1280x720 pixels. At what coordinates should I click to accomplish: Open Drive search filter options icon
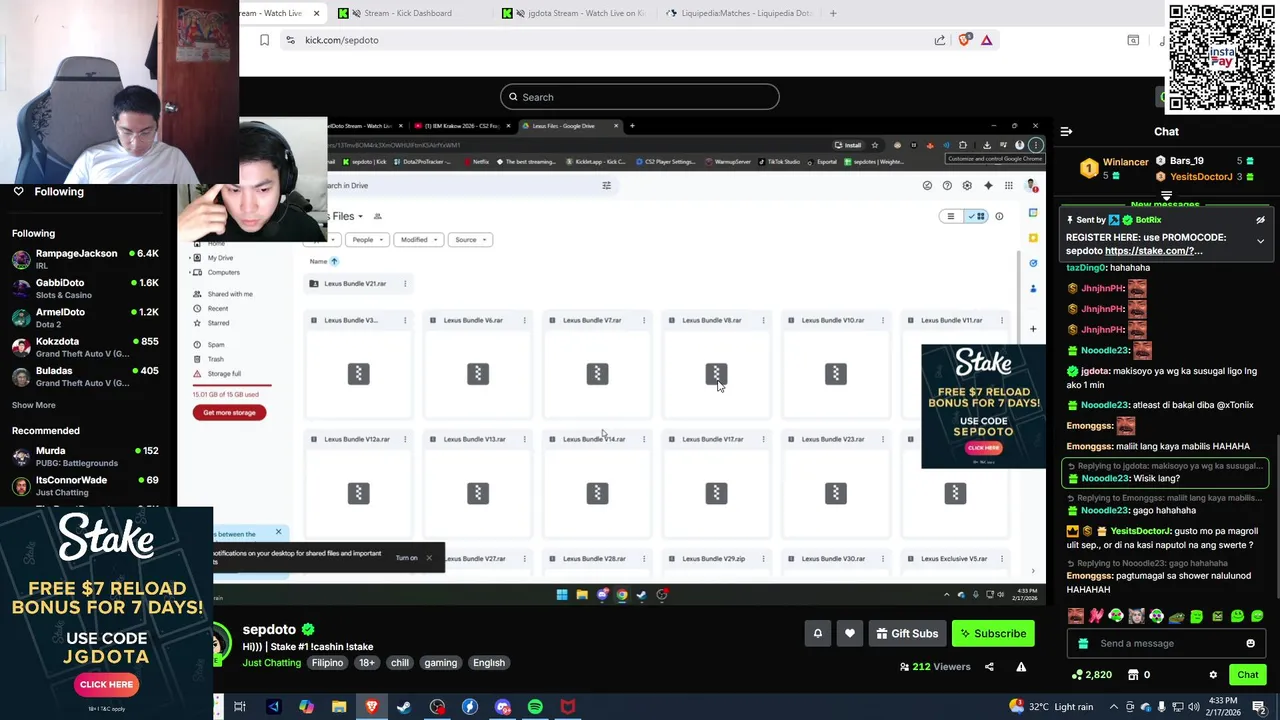click(x=606, y=185)
